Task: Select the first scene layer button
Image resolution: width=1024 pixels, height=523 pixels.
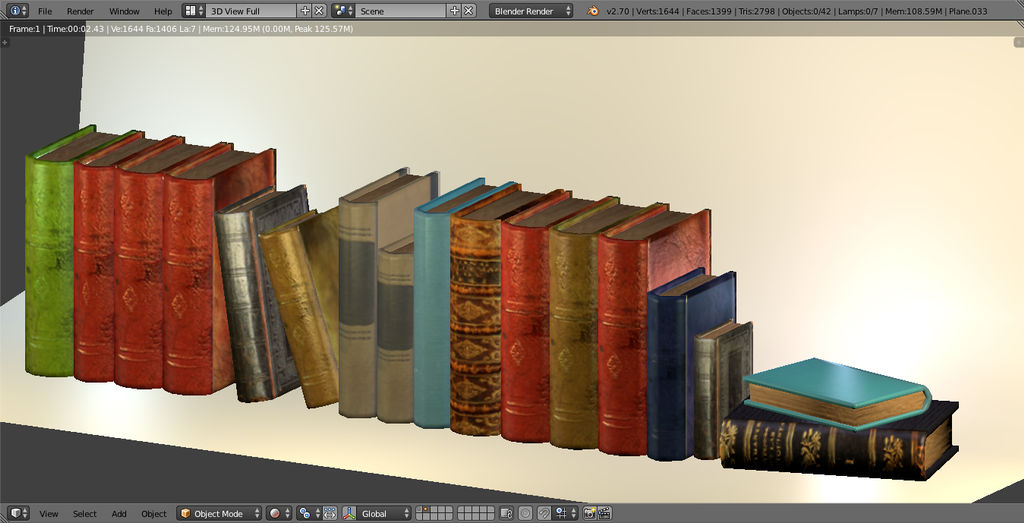Action: (x=420, y=510)
